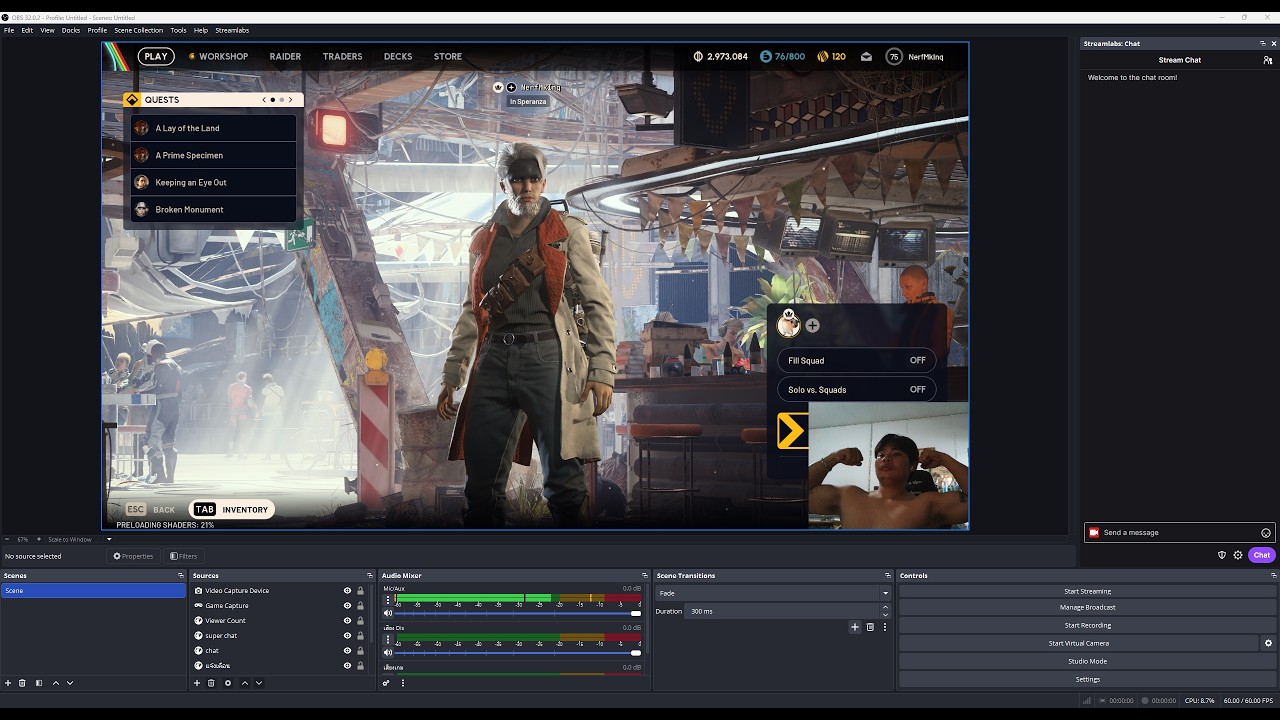Image resolution: width=1280 pixels, height=720 pixels.
Task: Move scene up with arrow icon
Action: 56,683
